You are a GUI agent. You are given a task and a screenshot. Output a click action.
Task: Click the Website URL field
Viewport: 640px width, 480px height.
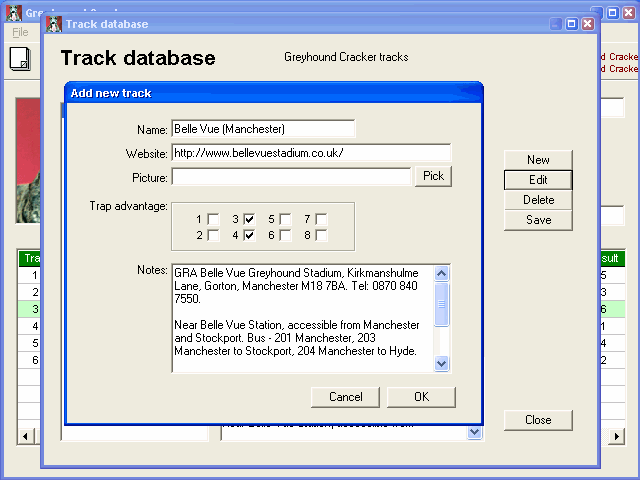pyautogui.click(x=311, y=153)
